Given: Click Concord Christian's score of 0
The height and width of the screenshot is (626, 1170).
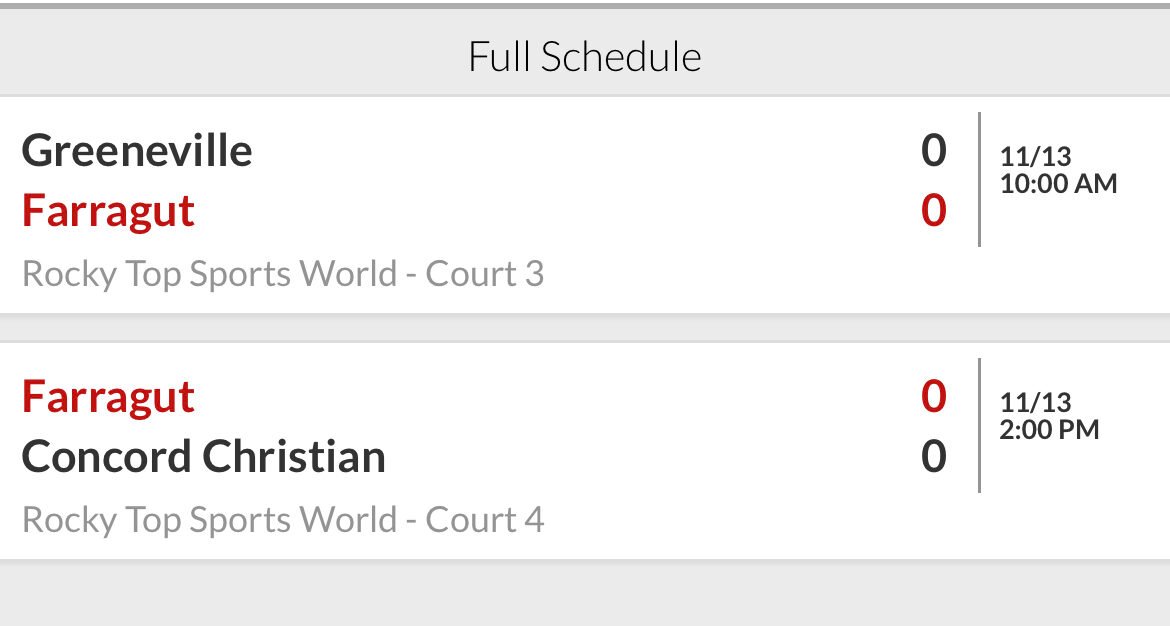Looking at the screenshot, I should [x=933, y=457].
